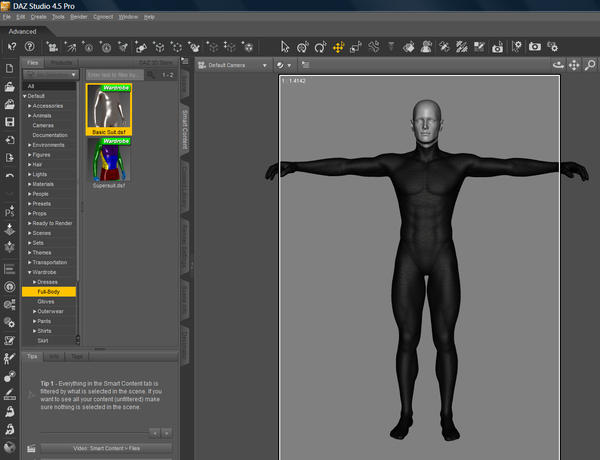
Task: Select the Tips tab in lower panel
Action: coord(32,356)
